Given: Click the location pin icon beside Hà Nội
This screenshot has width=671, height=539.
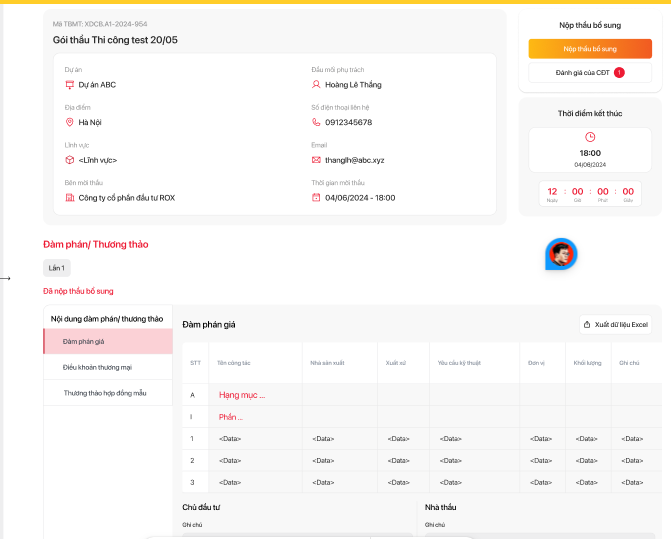Looking at the screenshot, I should [x=70, y=122].
